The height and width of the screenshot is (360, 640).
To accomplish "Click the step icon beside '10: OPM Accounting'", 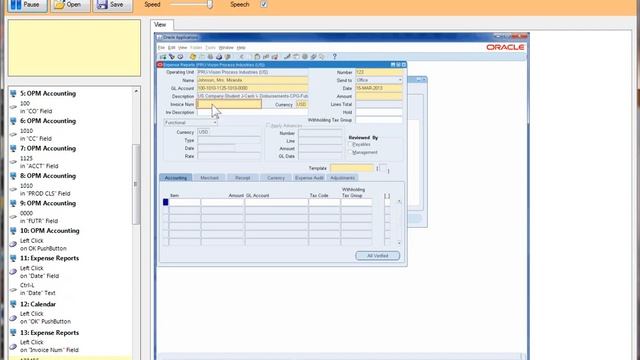I will [13, 231].
